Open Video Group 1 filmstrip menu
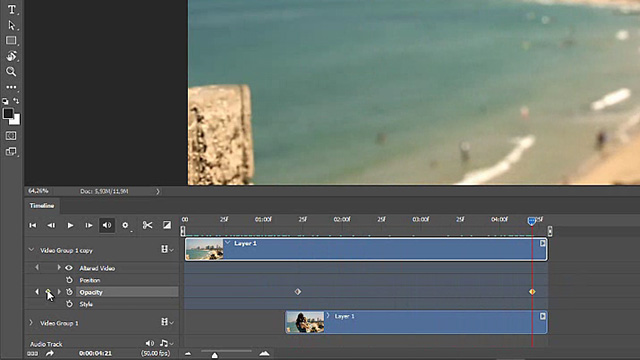Viewport: 640px width, 360px height. [x=167, y=322]
